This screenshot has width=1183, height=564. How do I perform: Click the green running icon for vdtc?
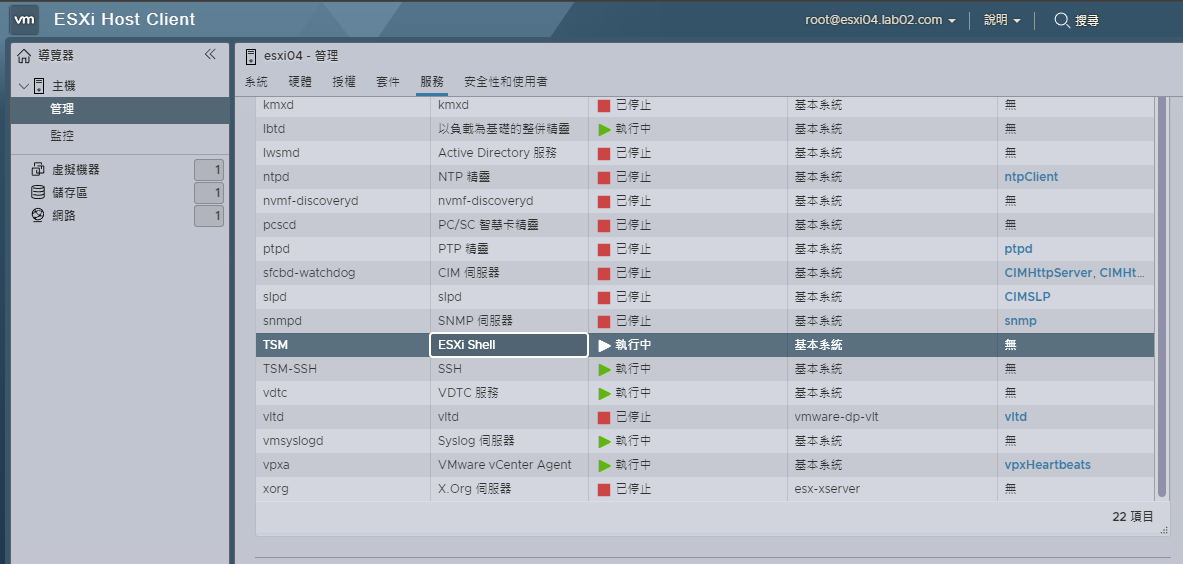(x=604, y=393)
